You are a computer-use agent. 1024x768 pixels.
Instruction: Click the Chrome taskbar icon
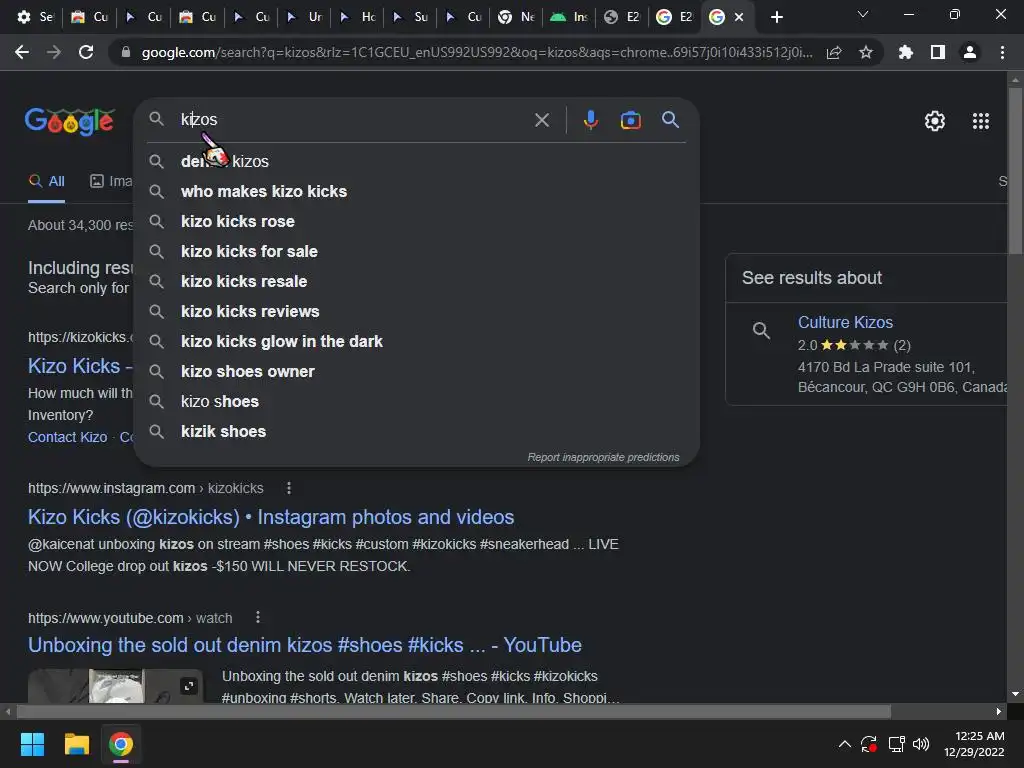[121, 744]
